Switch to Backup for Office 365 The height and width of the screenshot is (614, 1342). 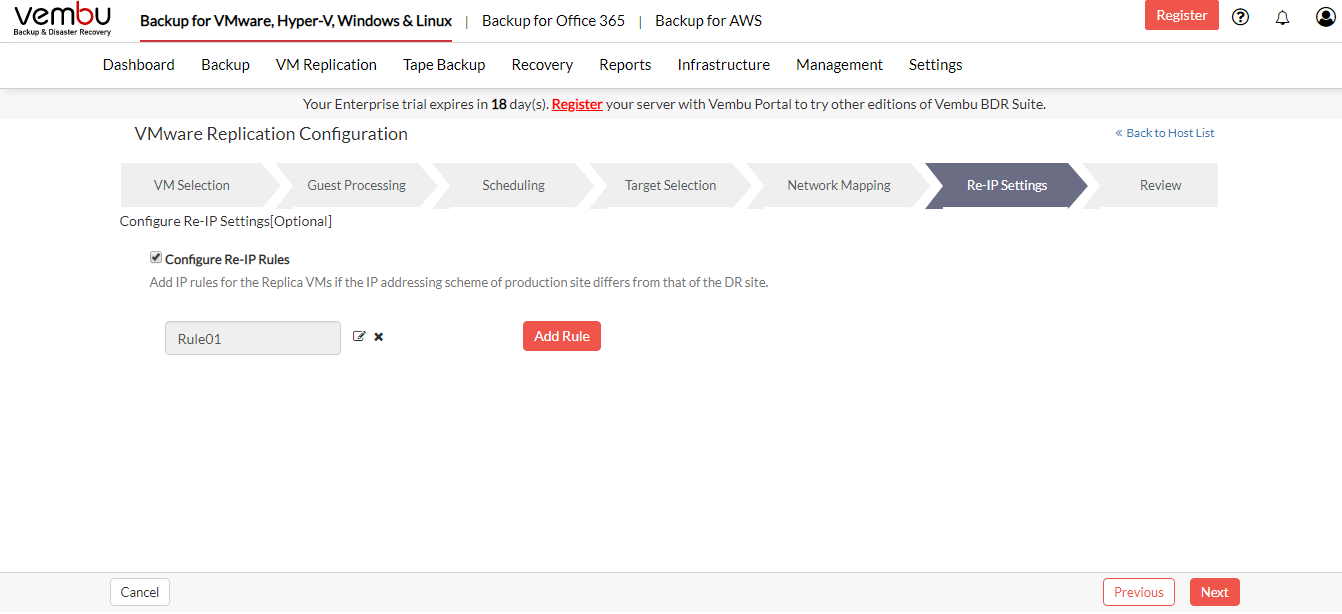tap(553, 21)
